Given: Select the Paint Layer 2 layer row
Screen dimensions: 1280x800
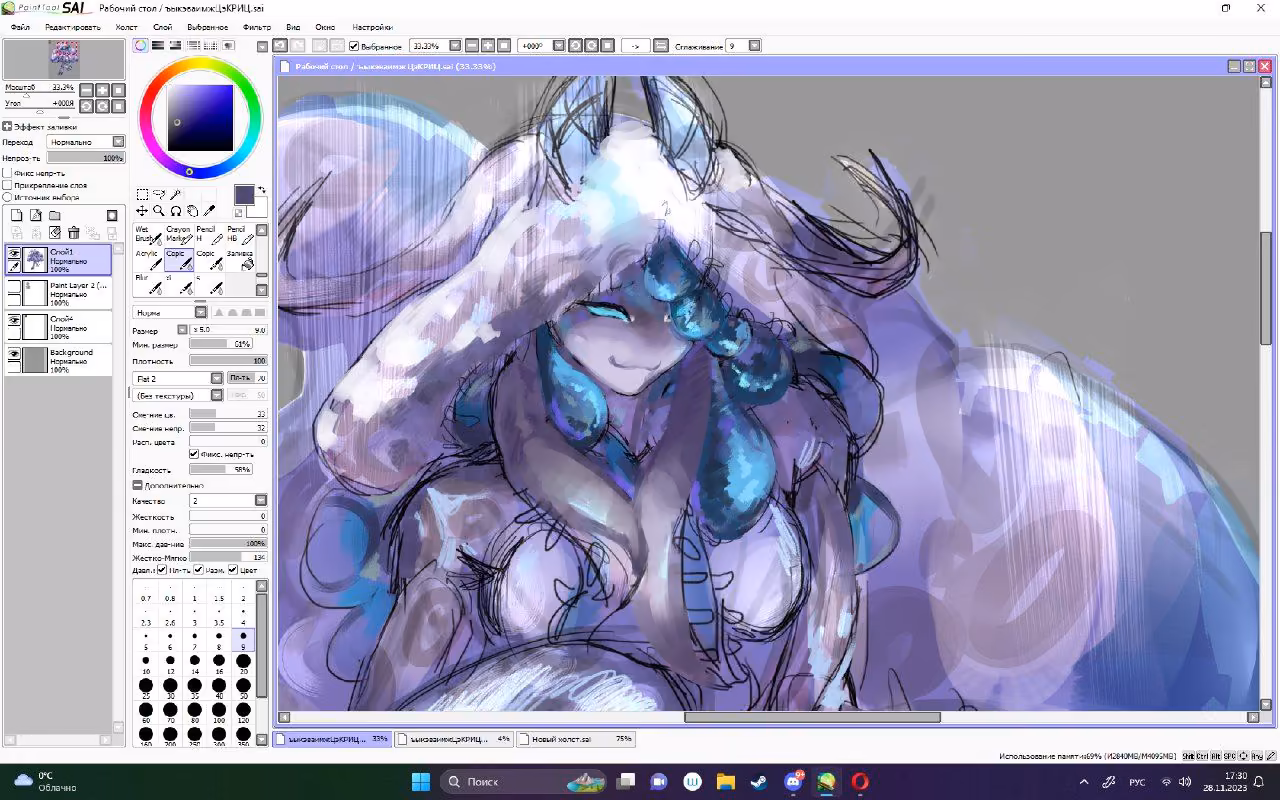Looking at the screenshot, I should pyautogui.click(x=58, y=292).
